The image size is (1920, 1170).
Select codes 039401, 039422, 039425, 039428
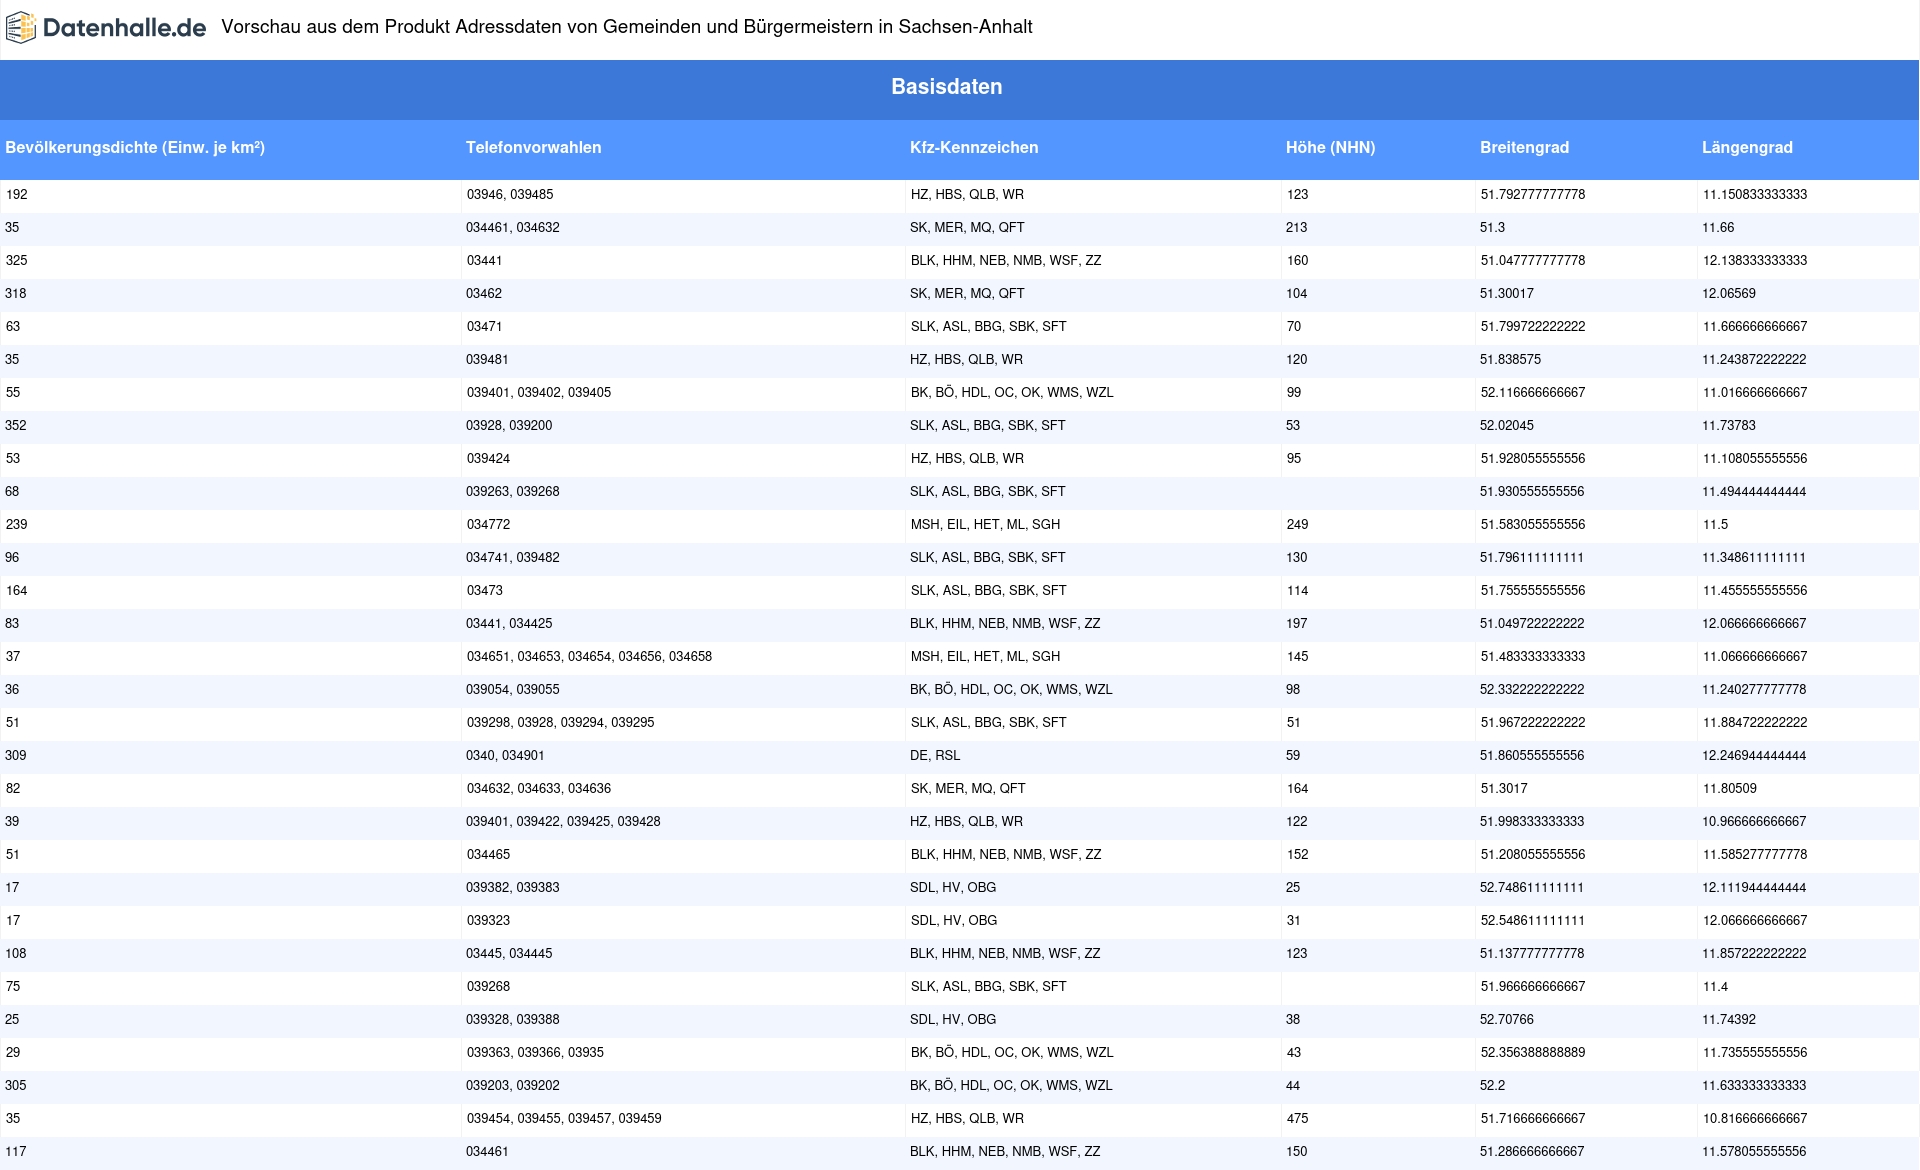click(563, 822)
